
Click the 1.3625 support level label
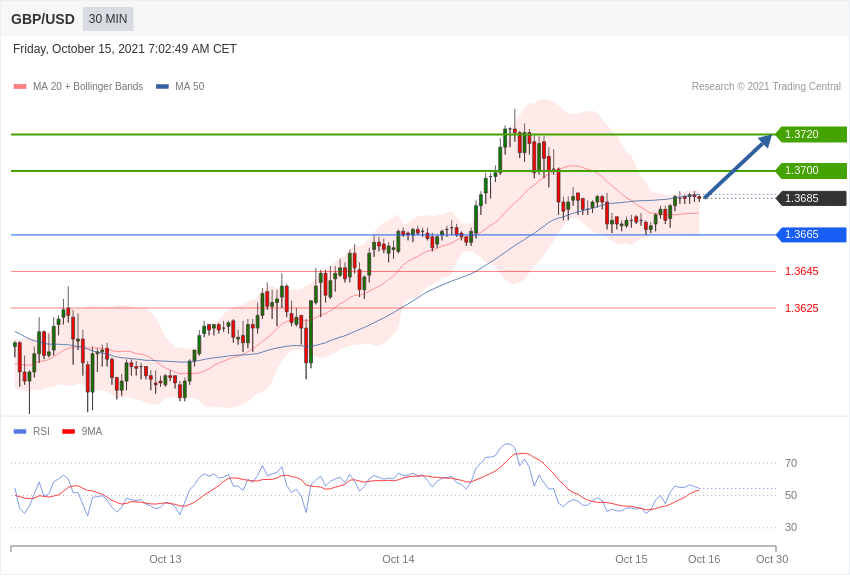click(801, 308)
